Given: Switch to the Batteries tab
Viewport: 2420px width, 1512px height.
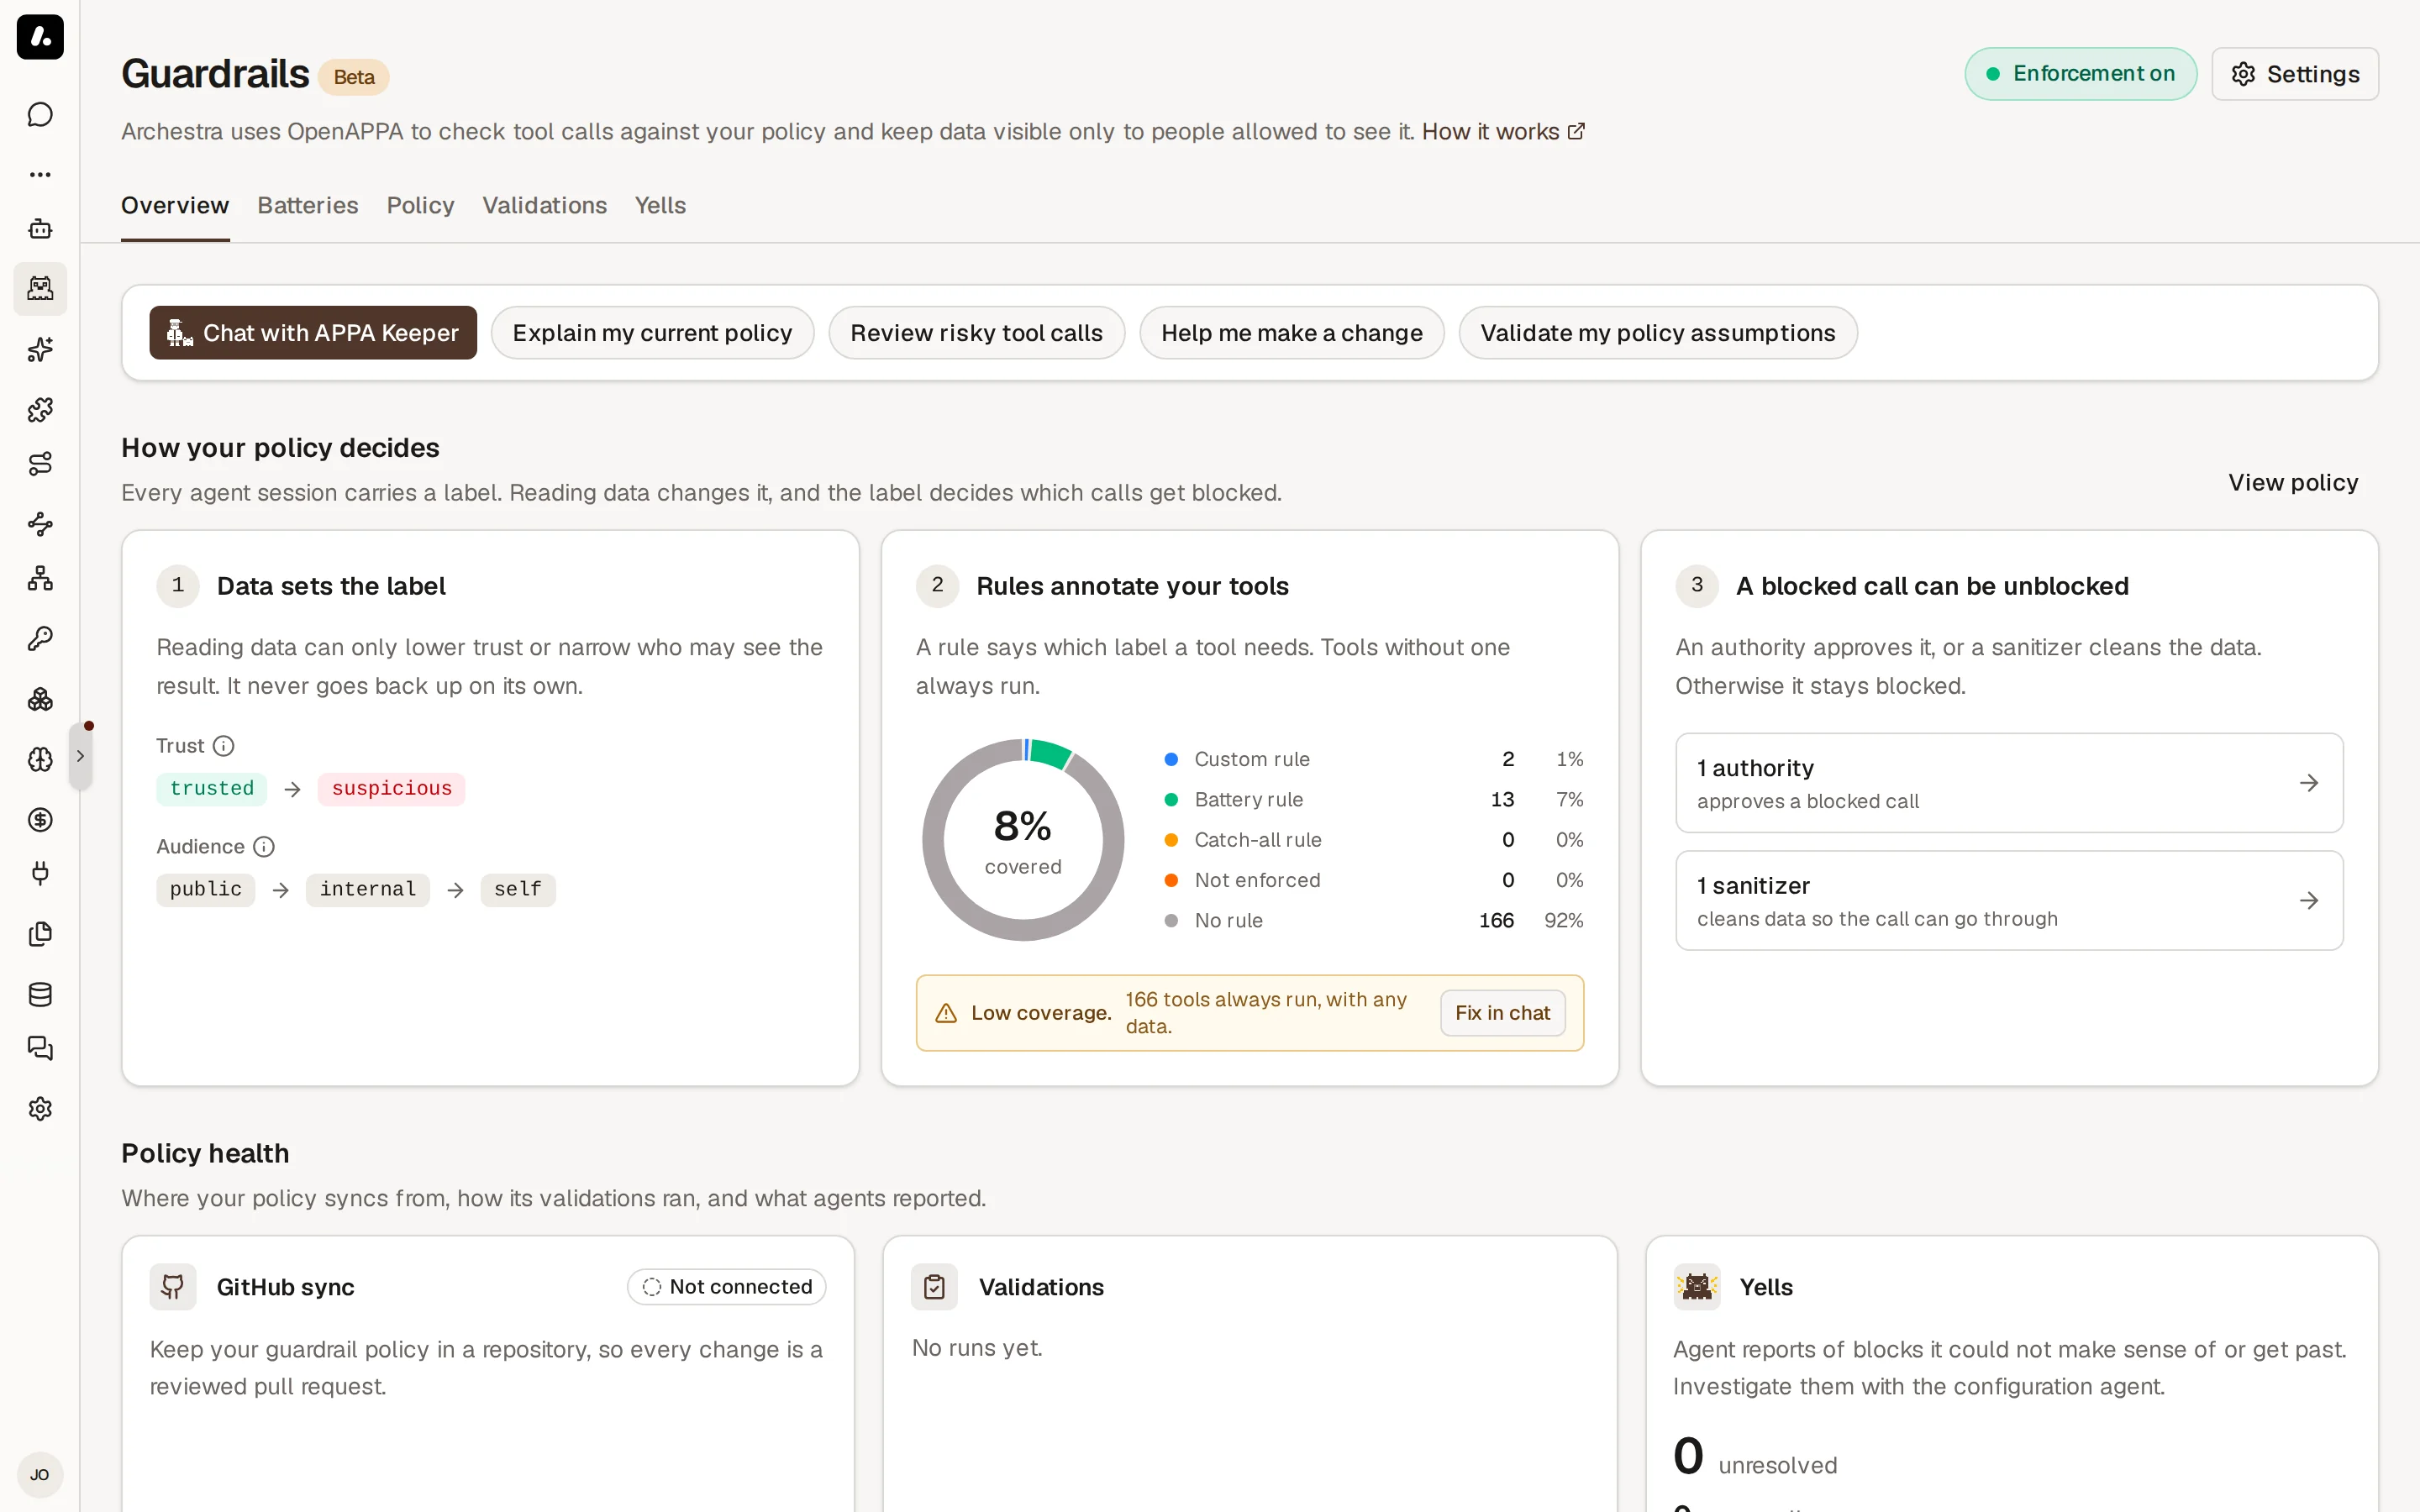Looking at the screenshot, I should (x=308, y=205).
